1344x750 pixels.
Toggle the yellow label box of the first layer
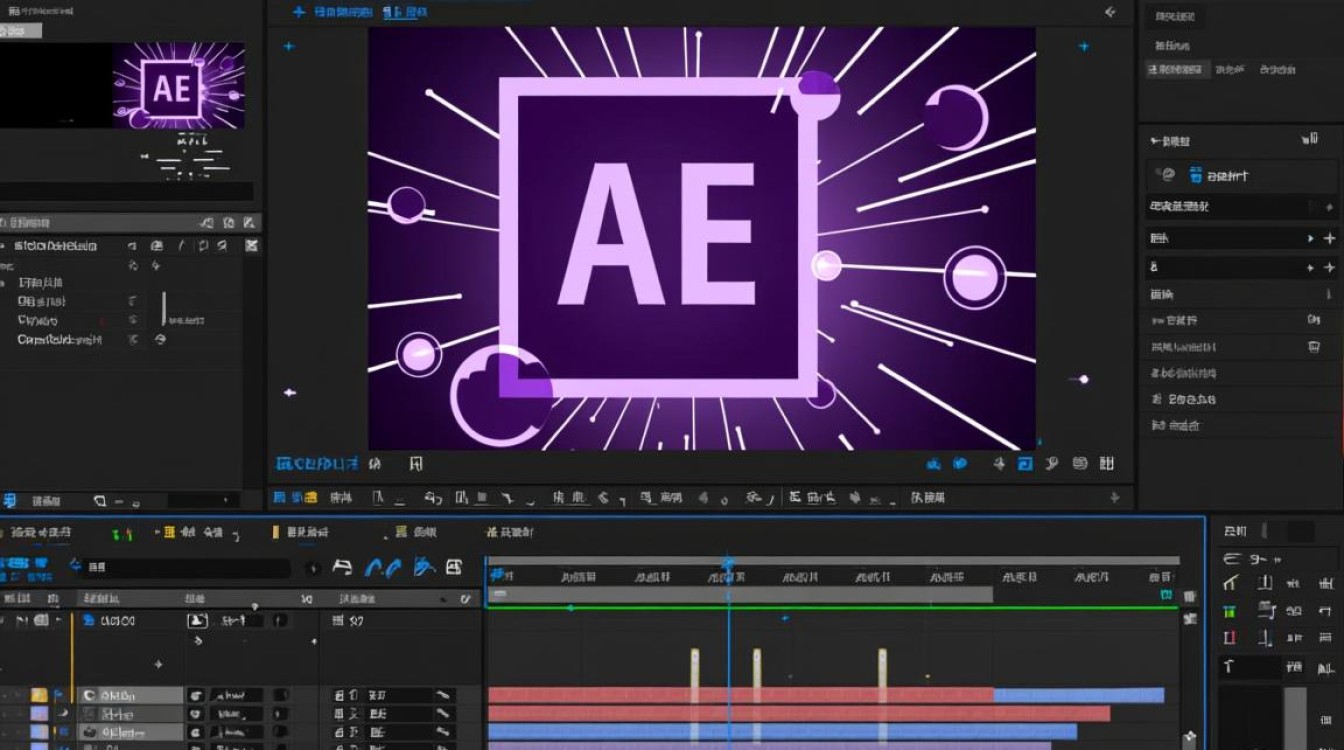39,695
